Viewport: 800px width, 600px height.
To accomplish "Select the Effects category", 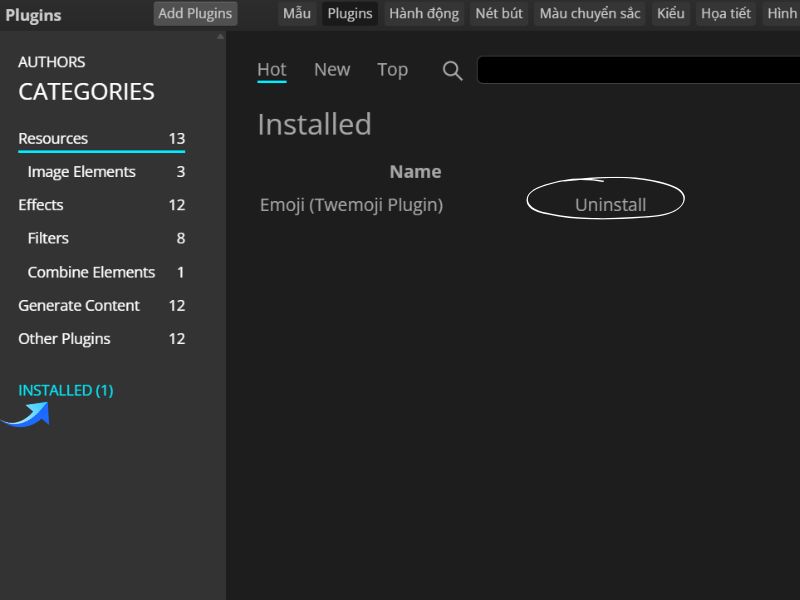I will point(102,205).
